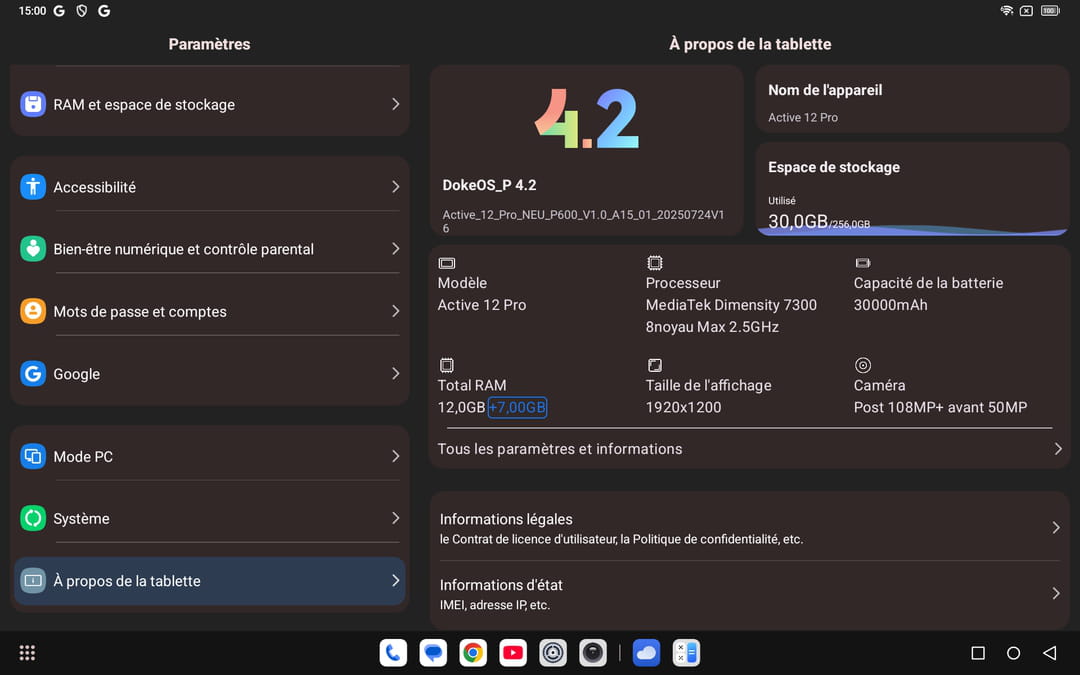
Task: Open Espace de stockage card
Action: click(x=912, y=189)
